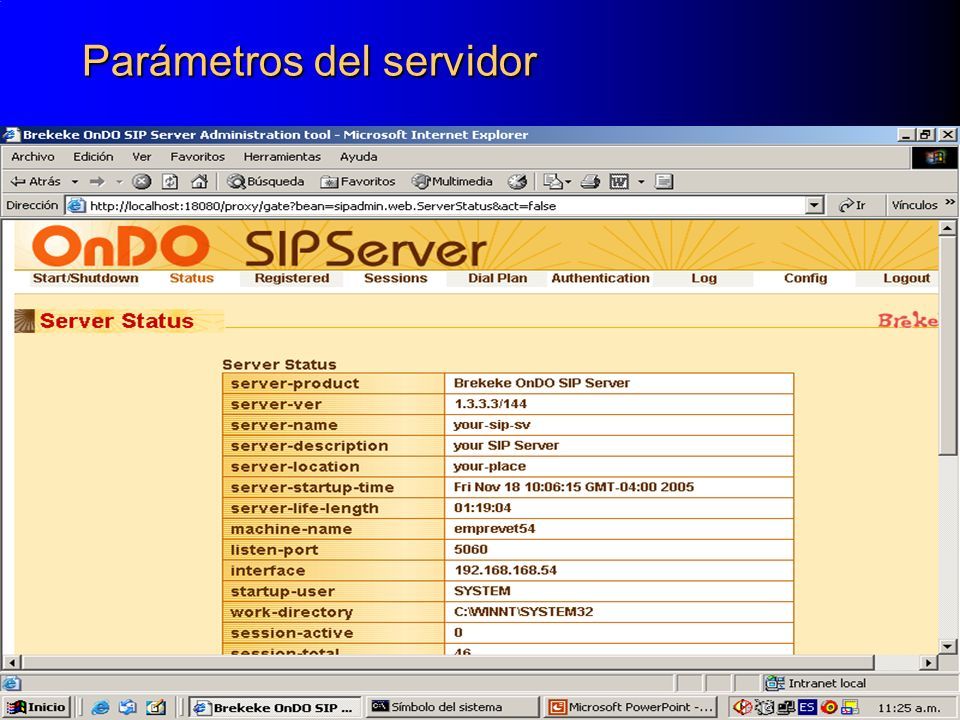Image resolution: width=960 pixels, height=720 pixels.
Task: Click the Windows logo throbber icon
Action: tap(935, 158)
